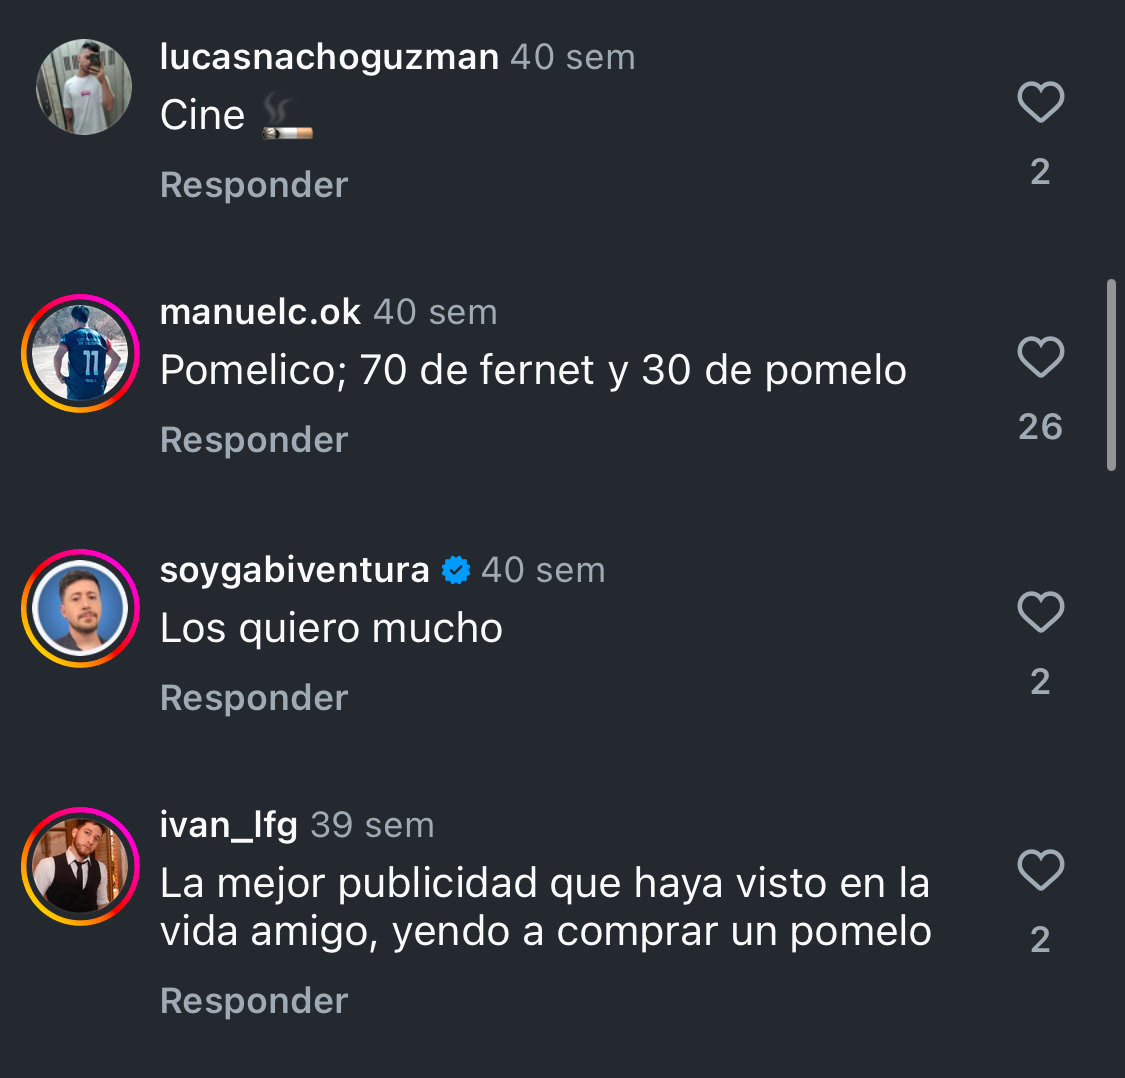Image resolution: width=1125 pixels, height=1078 pixels.
Task: Go to manuelc.ok's profile via username
Action: (x=260, y=312)
